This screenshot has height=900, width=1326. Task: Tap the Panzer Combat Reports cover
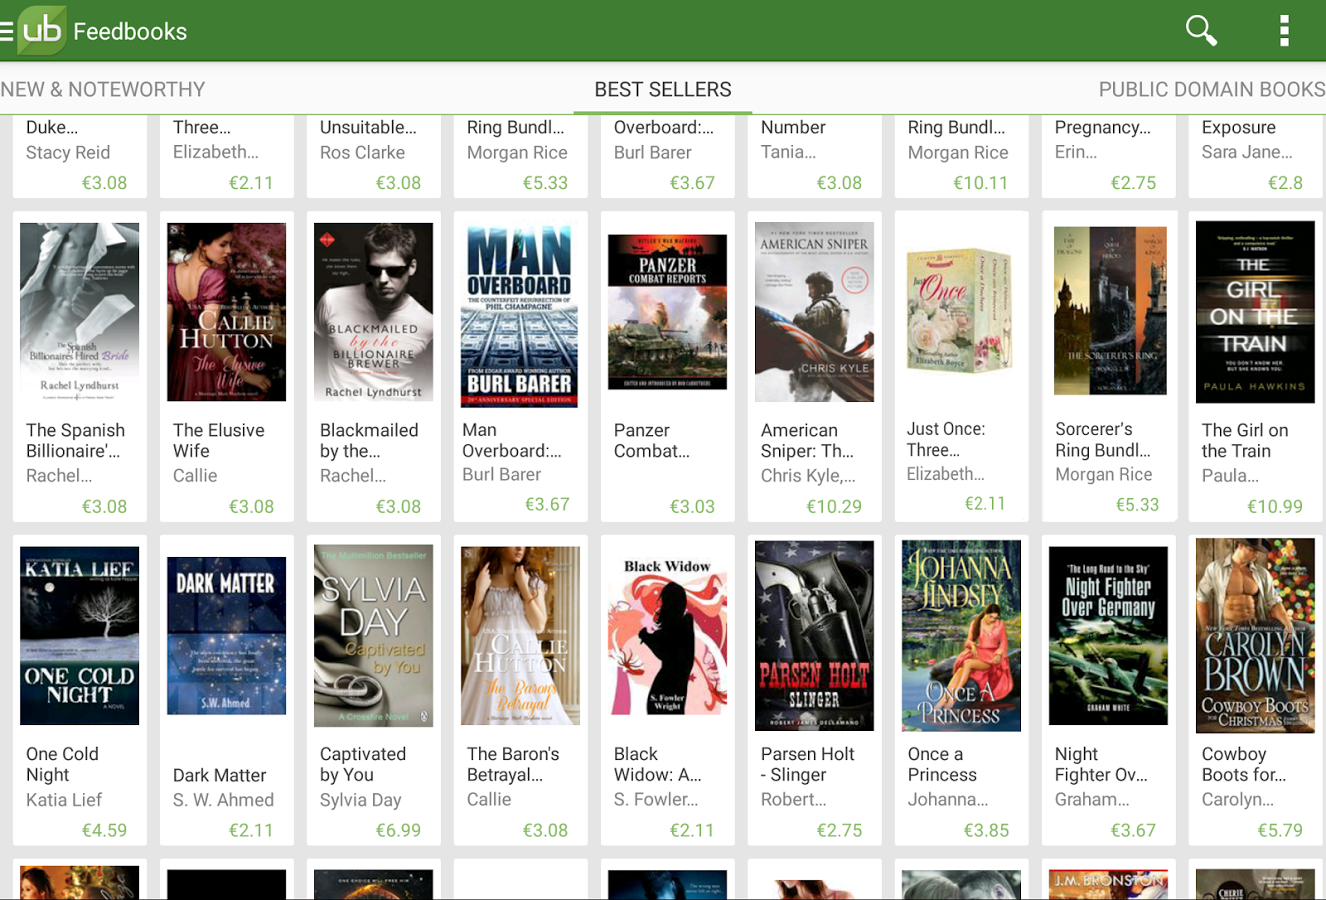pyautogui.click(x=667, y=312)
